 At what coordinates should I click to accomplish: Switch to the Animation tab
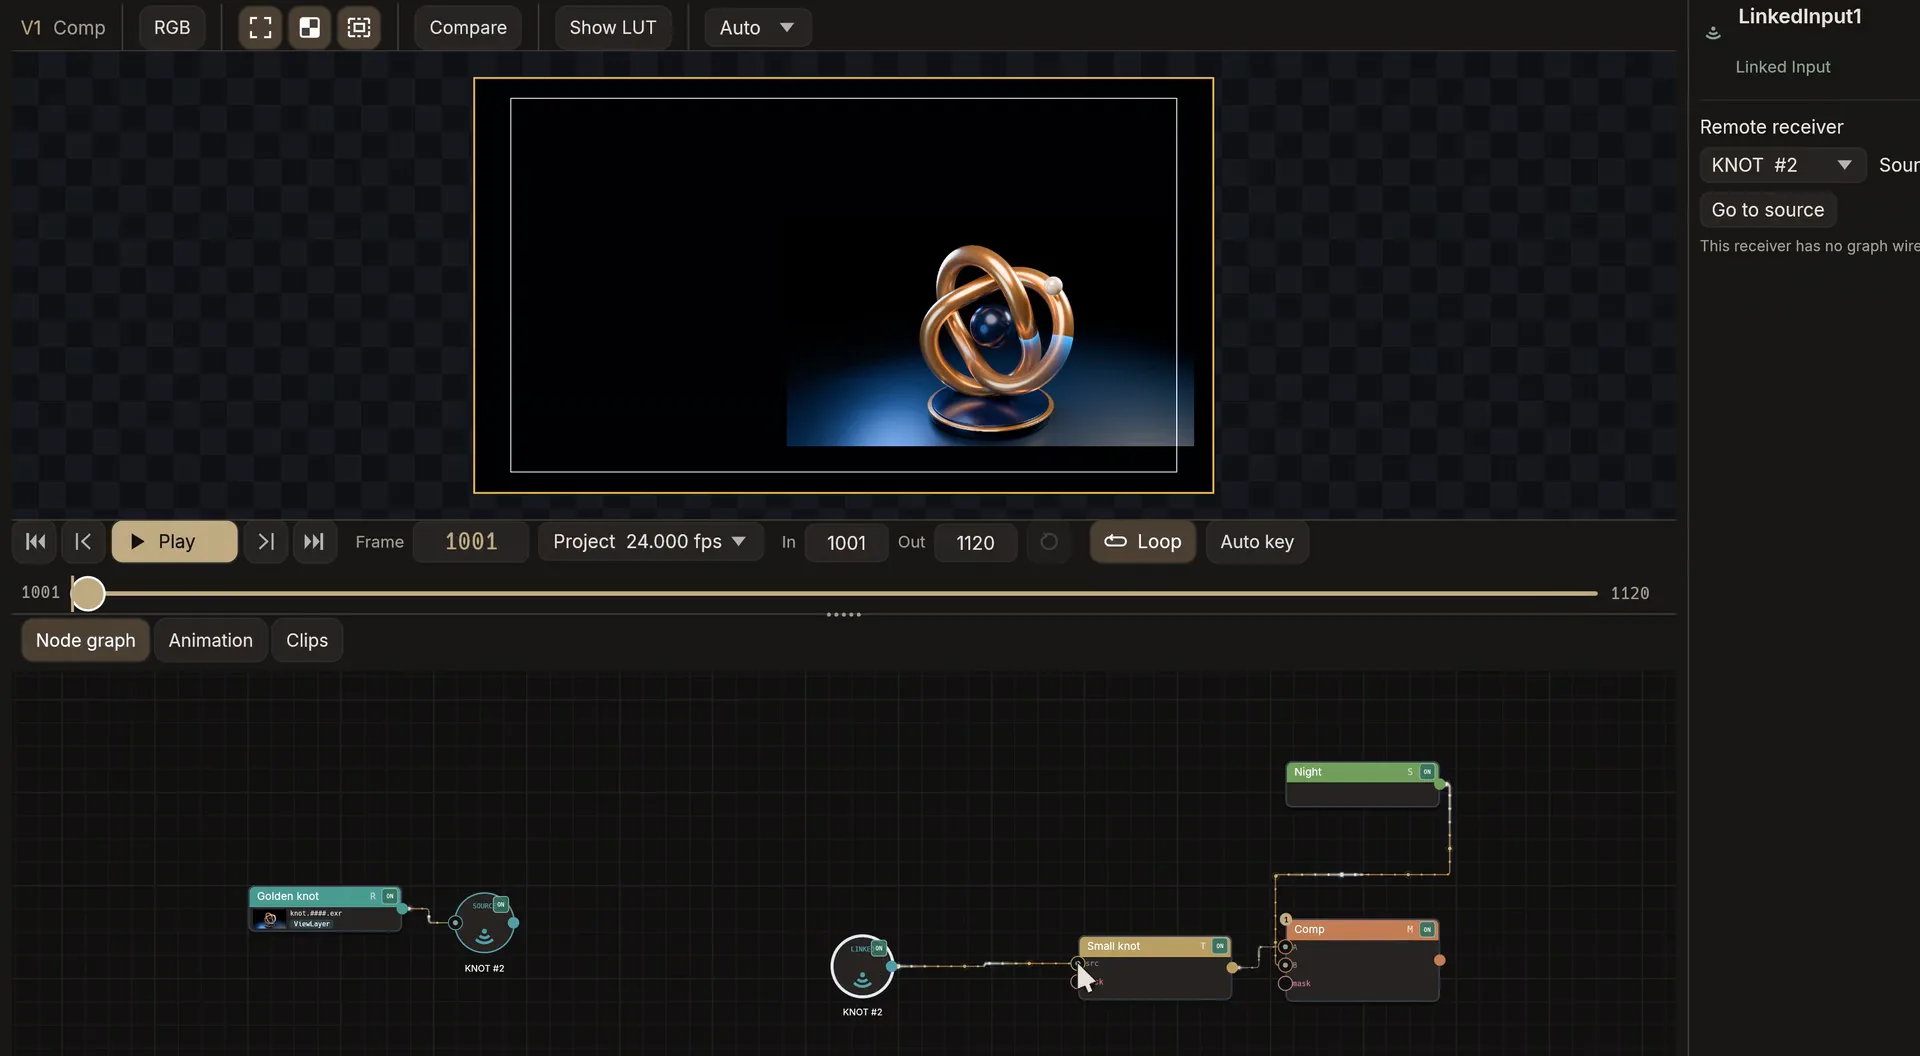[x=210, y=640]
